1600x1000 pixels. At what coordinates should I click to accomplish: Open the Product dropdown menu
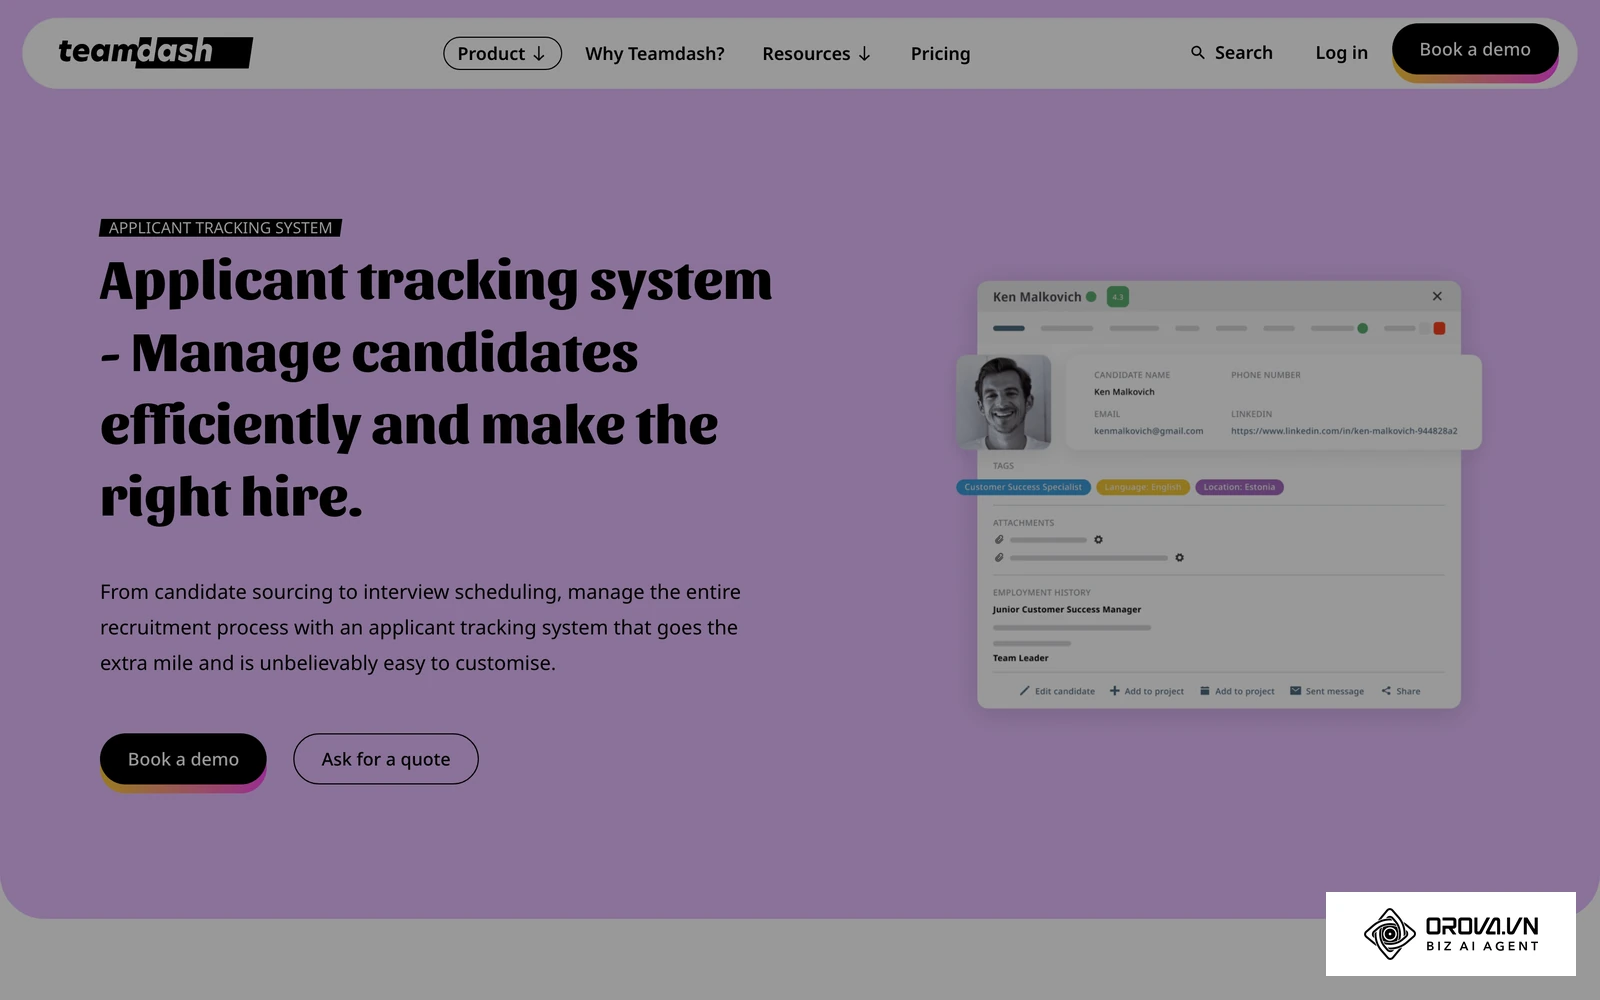click(502, 53)
